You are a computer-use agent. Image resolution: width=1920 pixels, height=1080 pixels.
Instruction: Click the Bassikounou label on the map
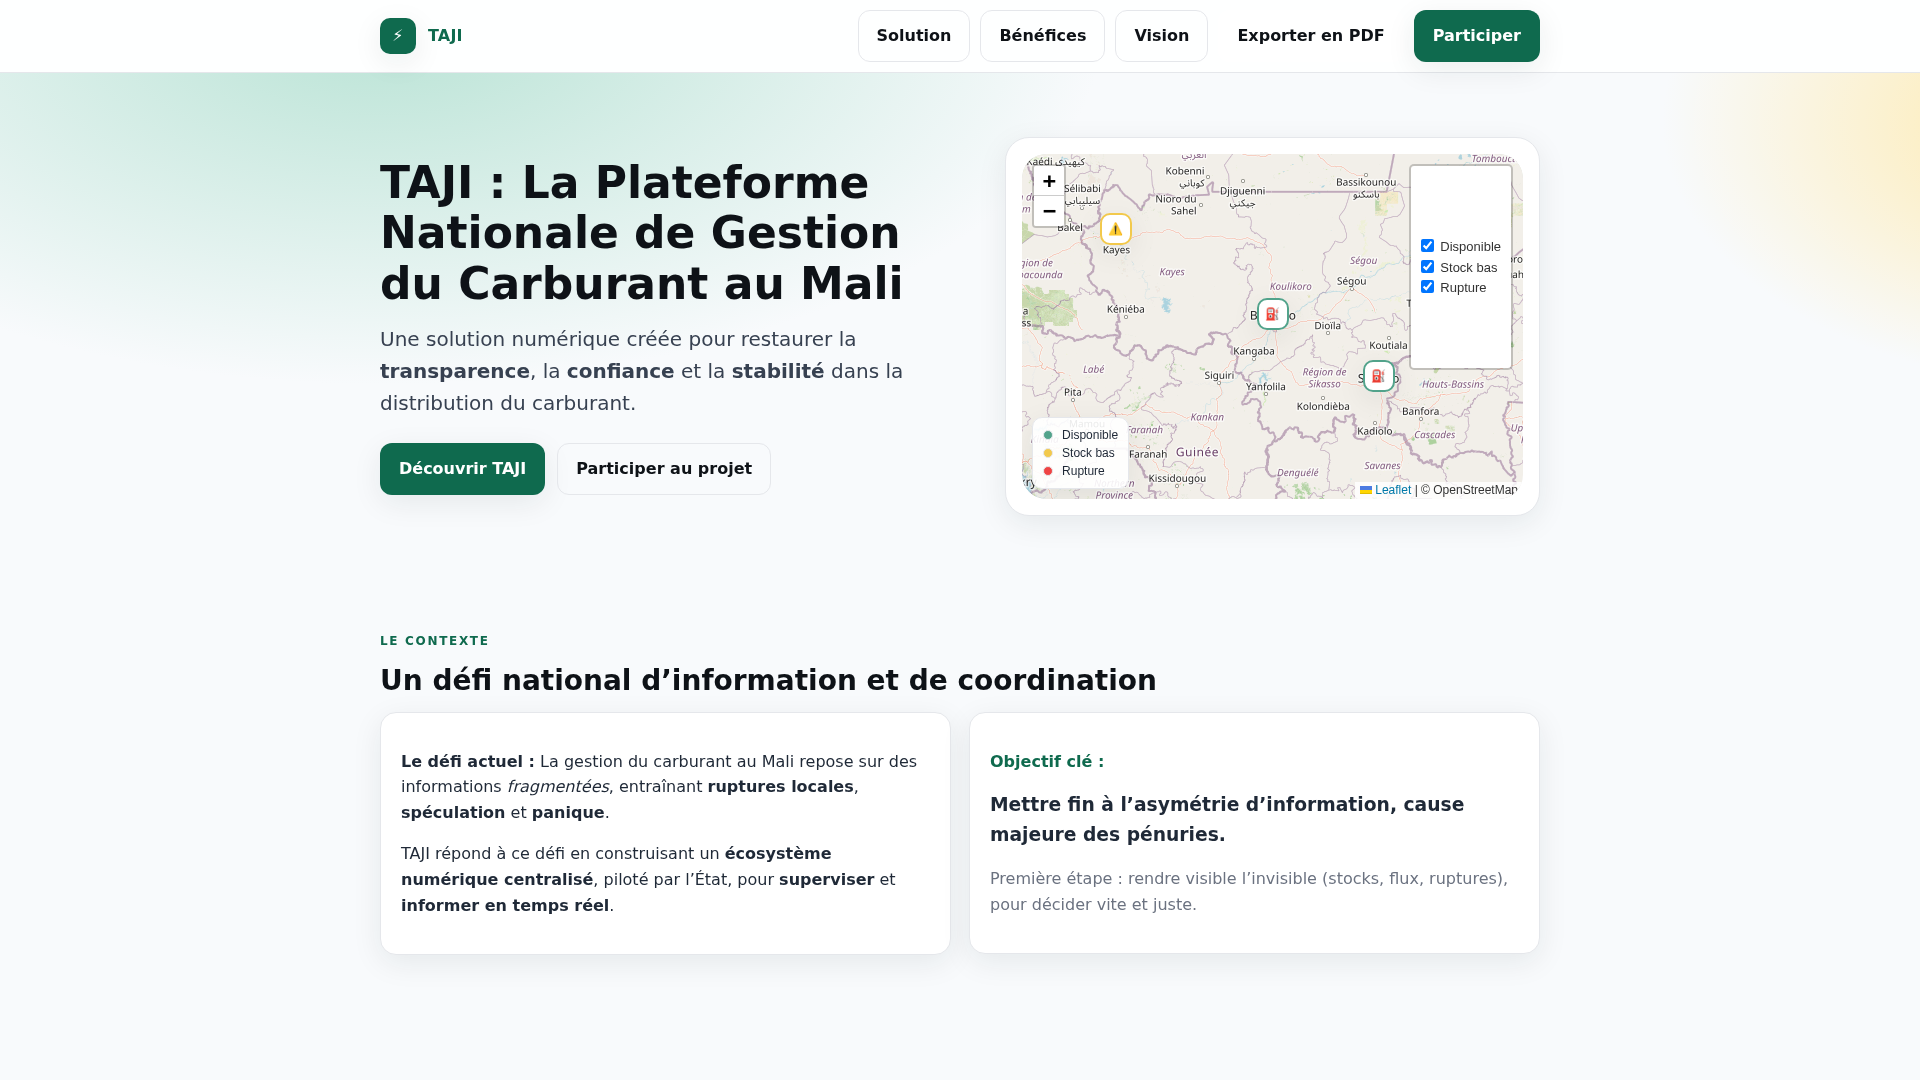pyautogui.click(x=1366, y=182)
